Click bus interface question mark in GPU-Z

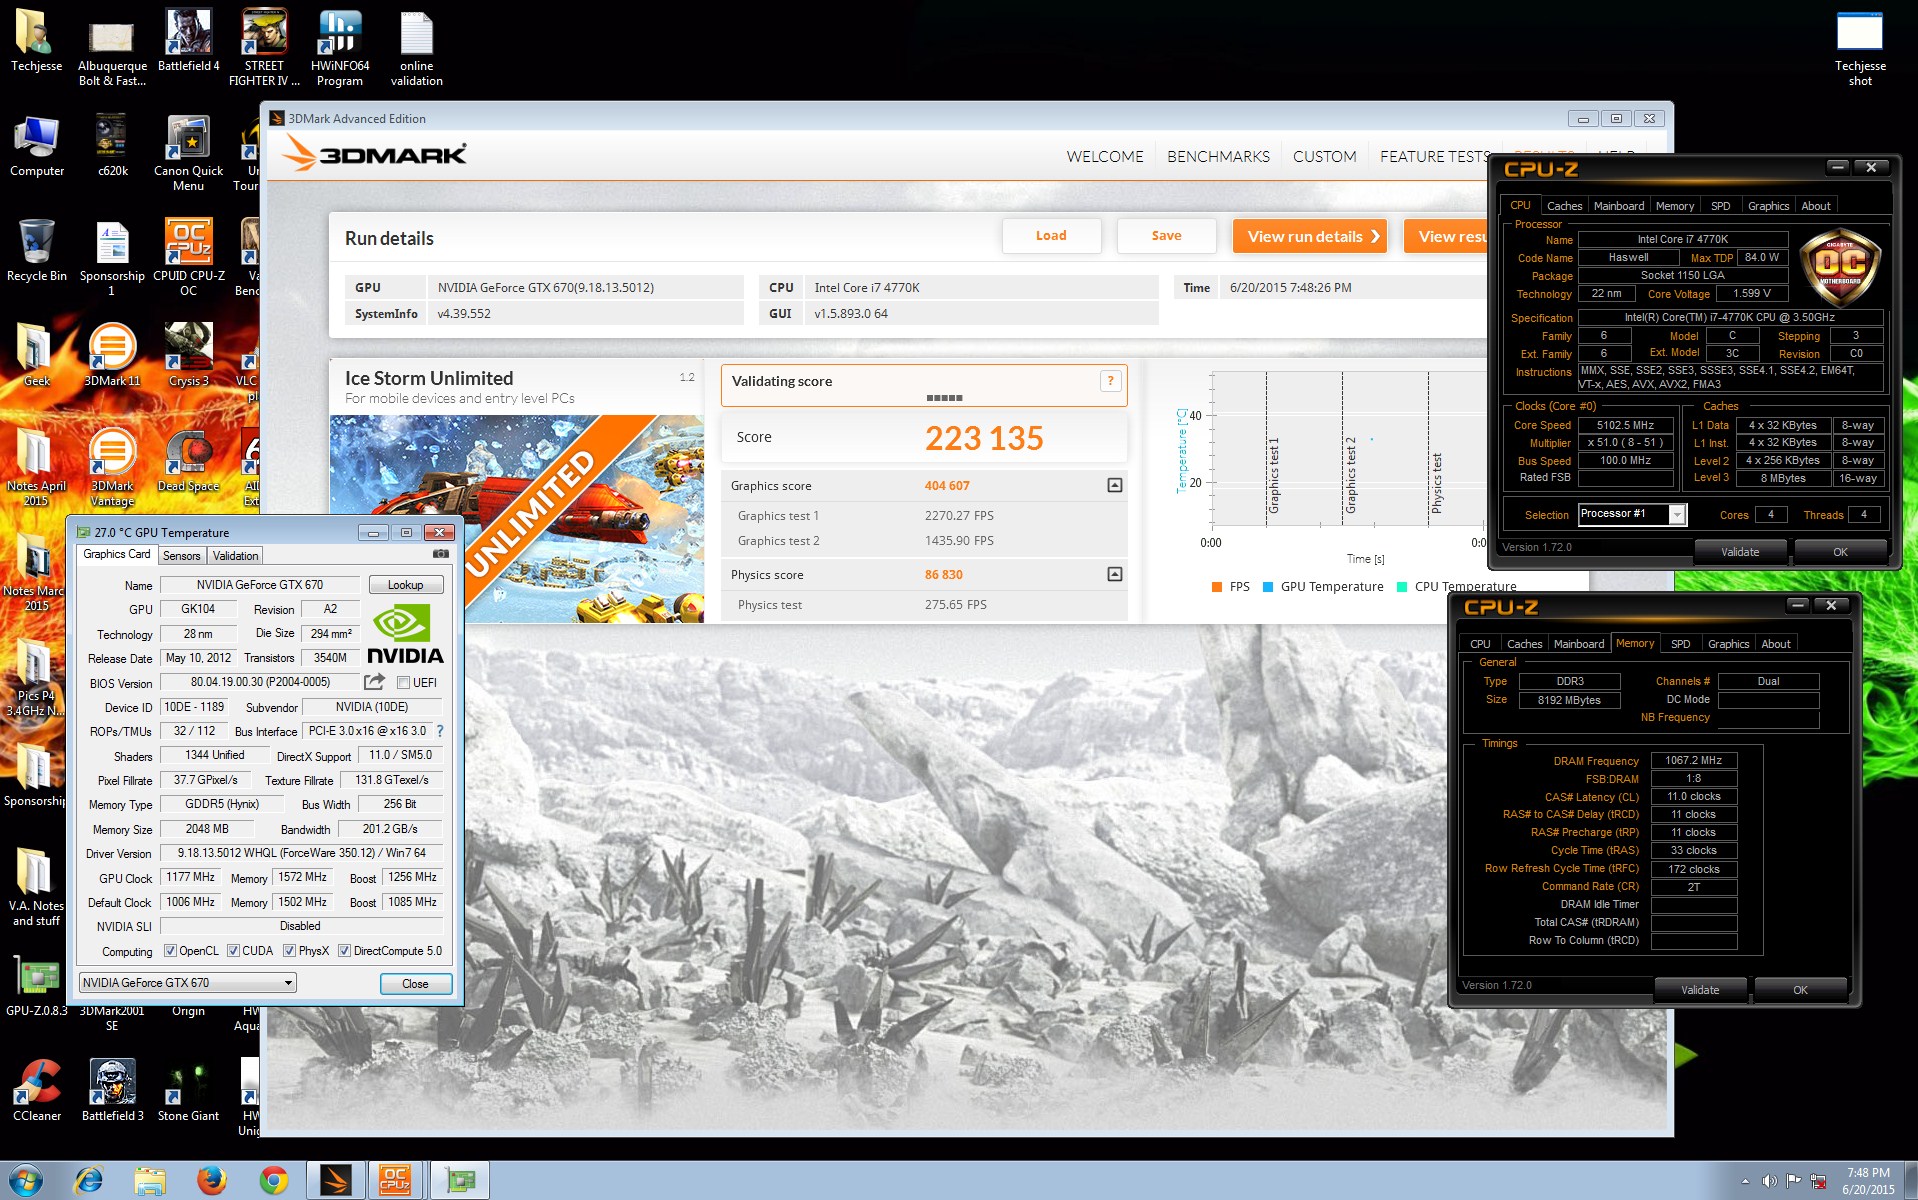tap(440, 731)
